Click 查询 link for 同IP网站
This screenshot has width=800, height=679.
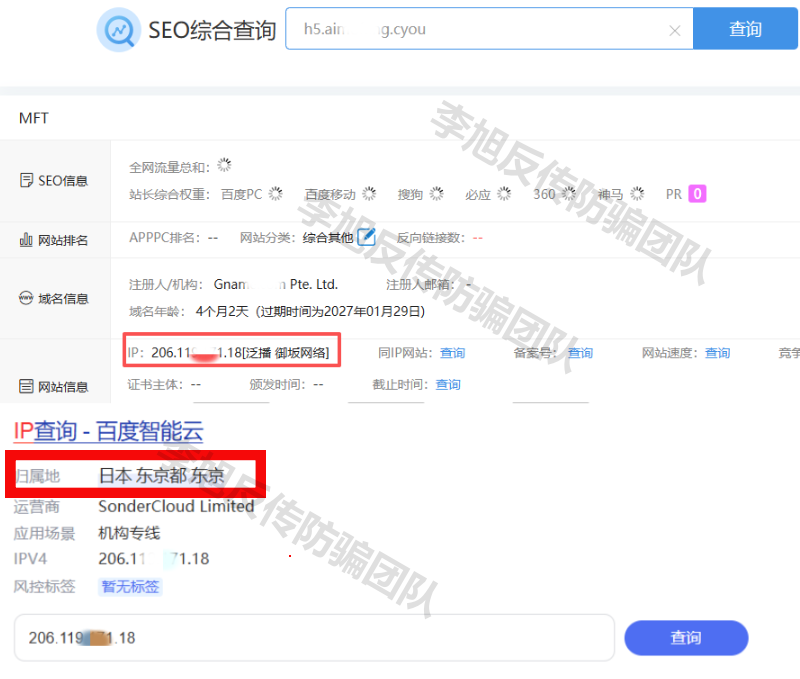[453, 353]
